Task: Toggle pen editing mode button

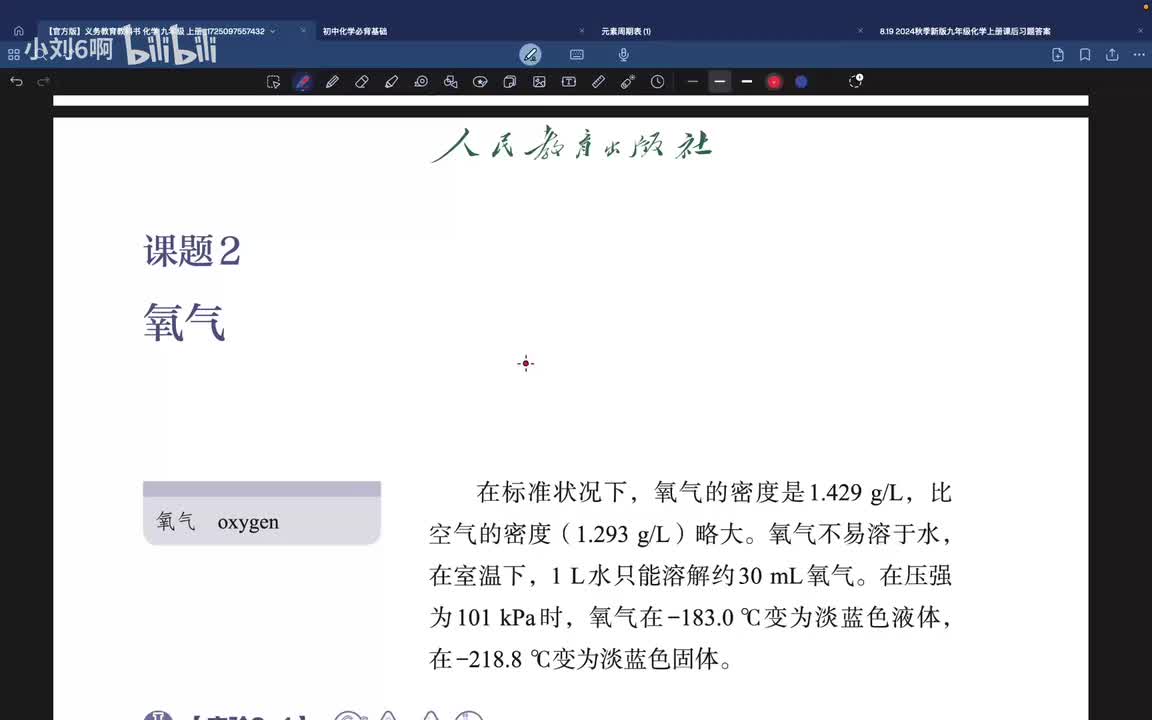Action: pyautogui.click(x=530, y=54)
